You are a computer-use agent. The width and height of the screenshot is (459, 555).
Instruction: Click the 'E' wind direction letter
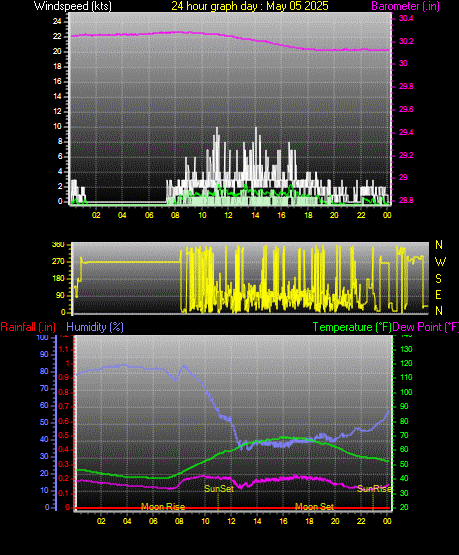[x=438, y=295]
